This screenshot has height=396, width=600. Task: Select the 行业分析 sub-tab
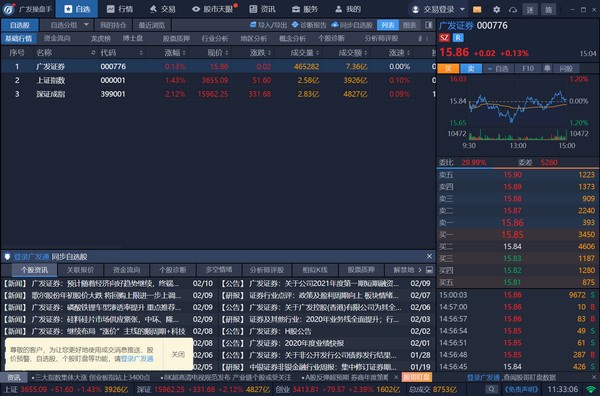215,38
